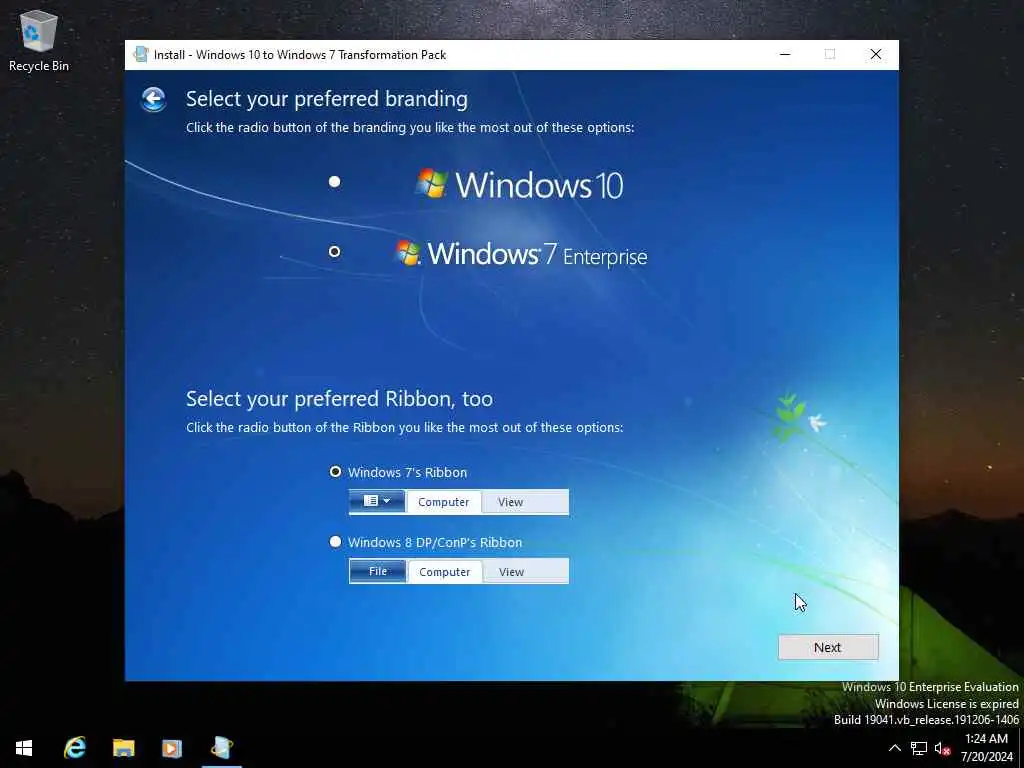Viewport: 1024px width, 768px height.
Task: Click the 'Select your preferred Ribbon, too' heading
Action: (x=339, y=398)
